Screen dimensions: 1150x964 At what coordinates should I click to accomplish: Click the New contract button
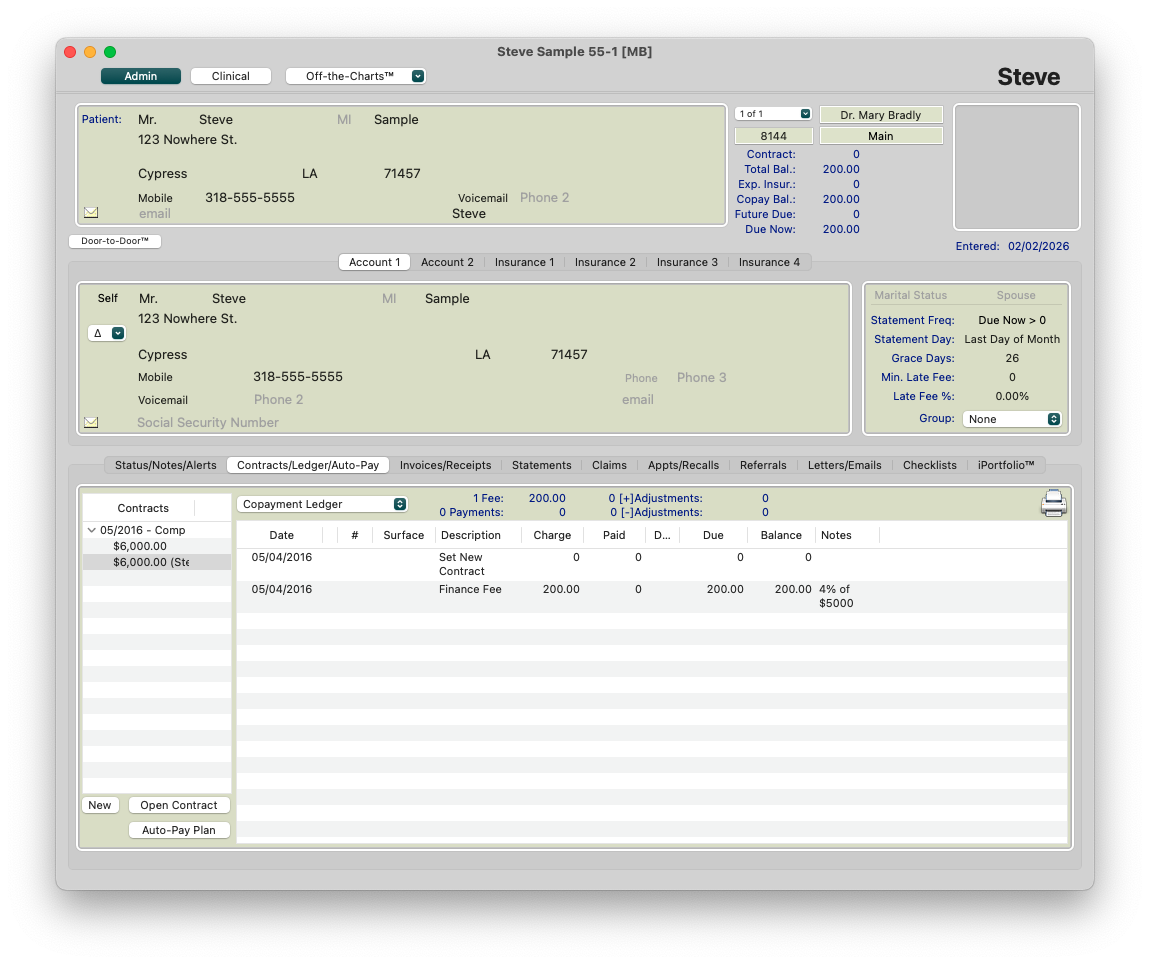tap(100, 806)
